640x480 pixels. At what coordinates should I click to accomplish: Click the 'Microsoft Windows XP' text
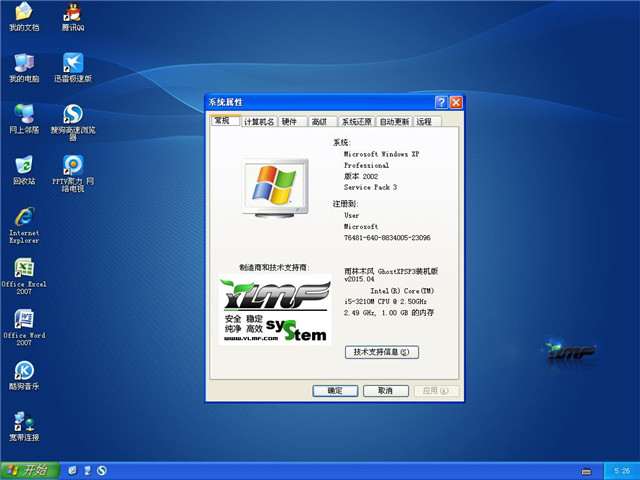(x=381, y=154)
